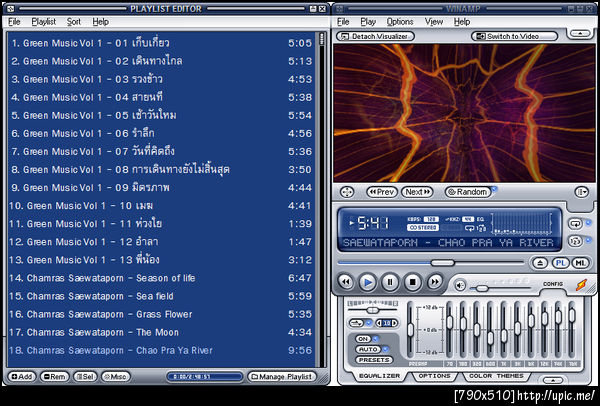Click the preamp slider
Viewport: 600px width, 406px height.
(410, 330)
